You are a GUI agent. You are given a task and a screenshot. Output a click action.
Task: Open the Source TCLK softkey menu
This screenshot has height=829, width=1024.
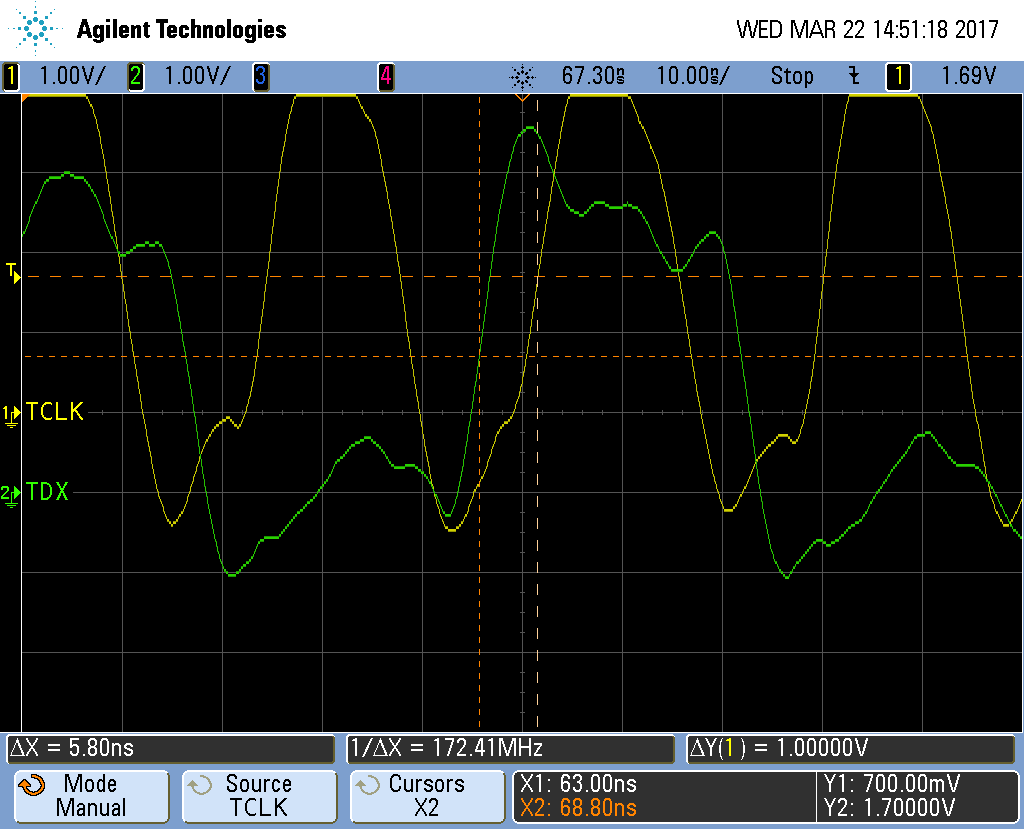pyautogui.click(x=258, y=796)
